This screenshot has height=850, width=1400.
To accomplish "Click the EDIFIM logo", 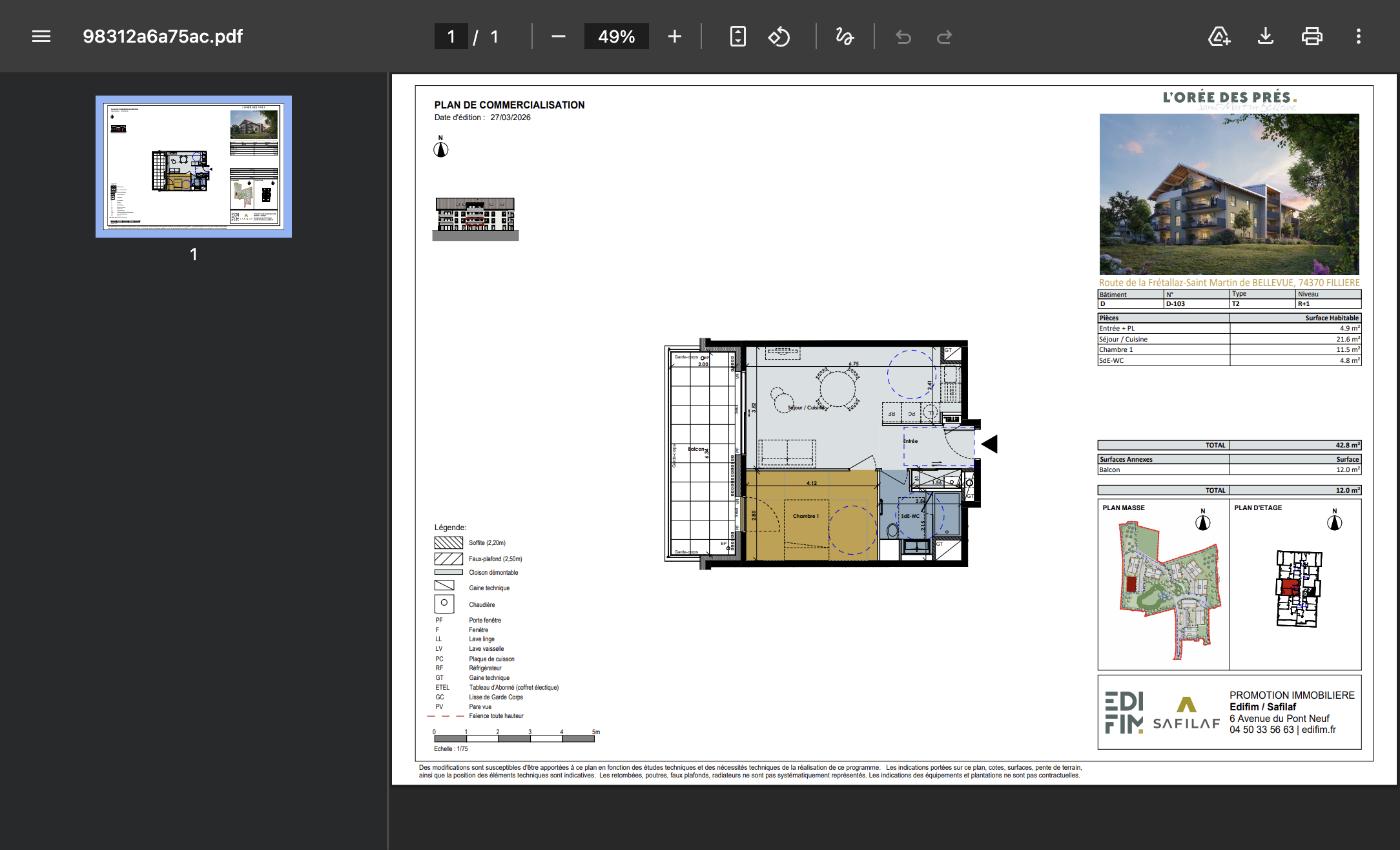I will 1123,712.
